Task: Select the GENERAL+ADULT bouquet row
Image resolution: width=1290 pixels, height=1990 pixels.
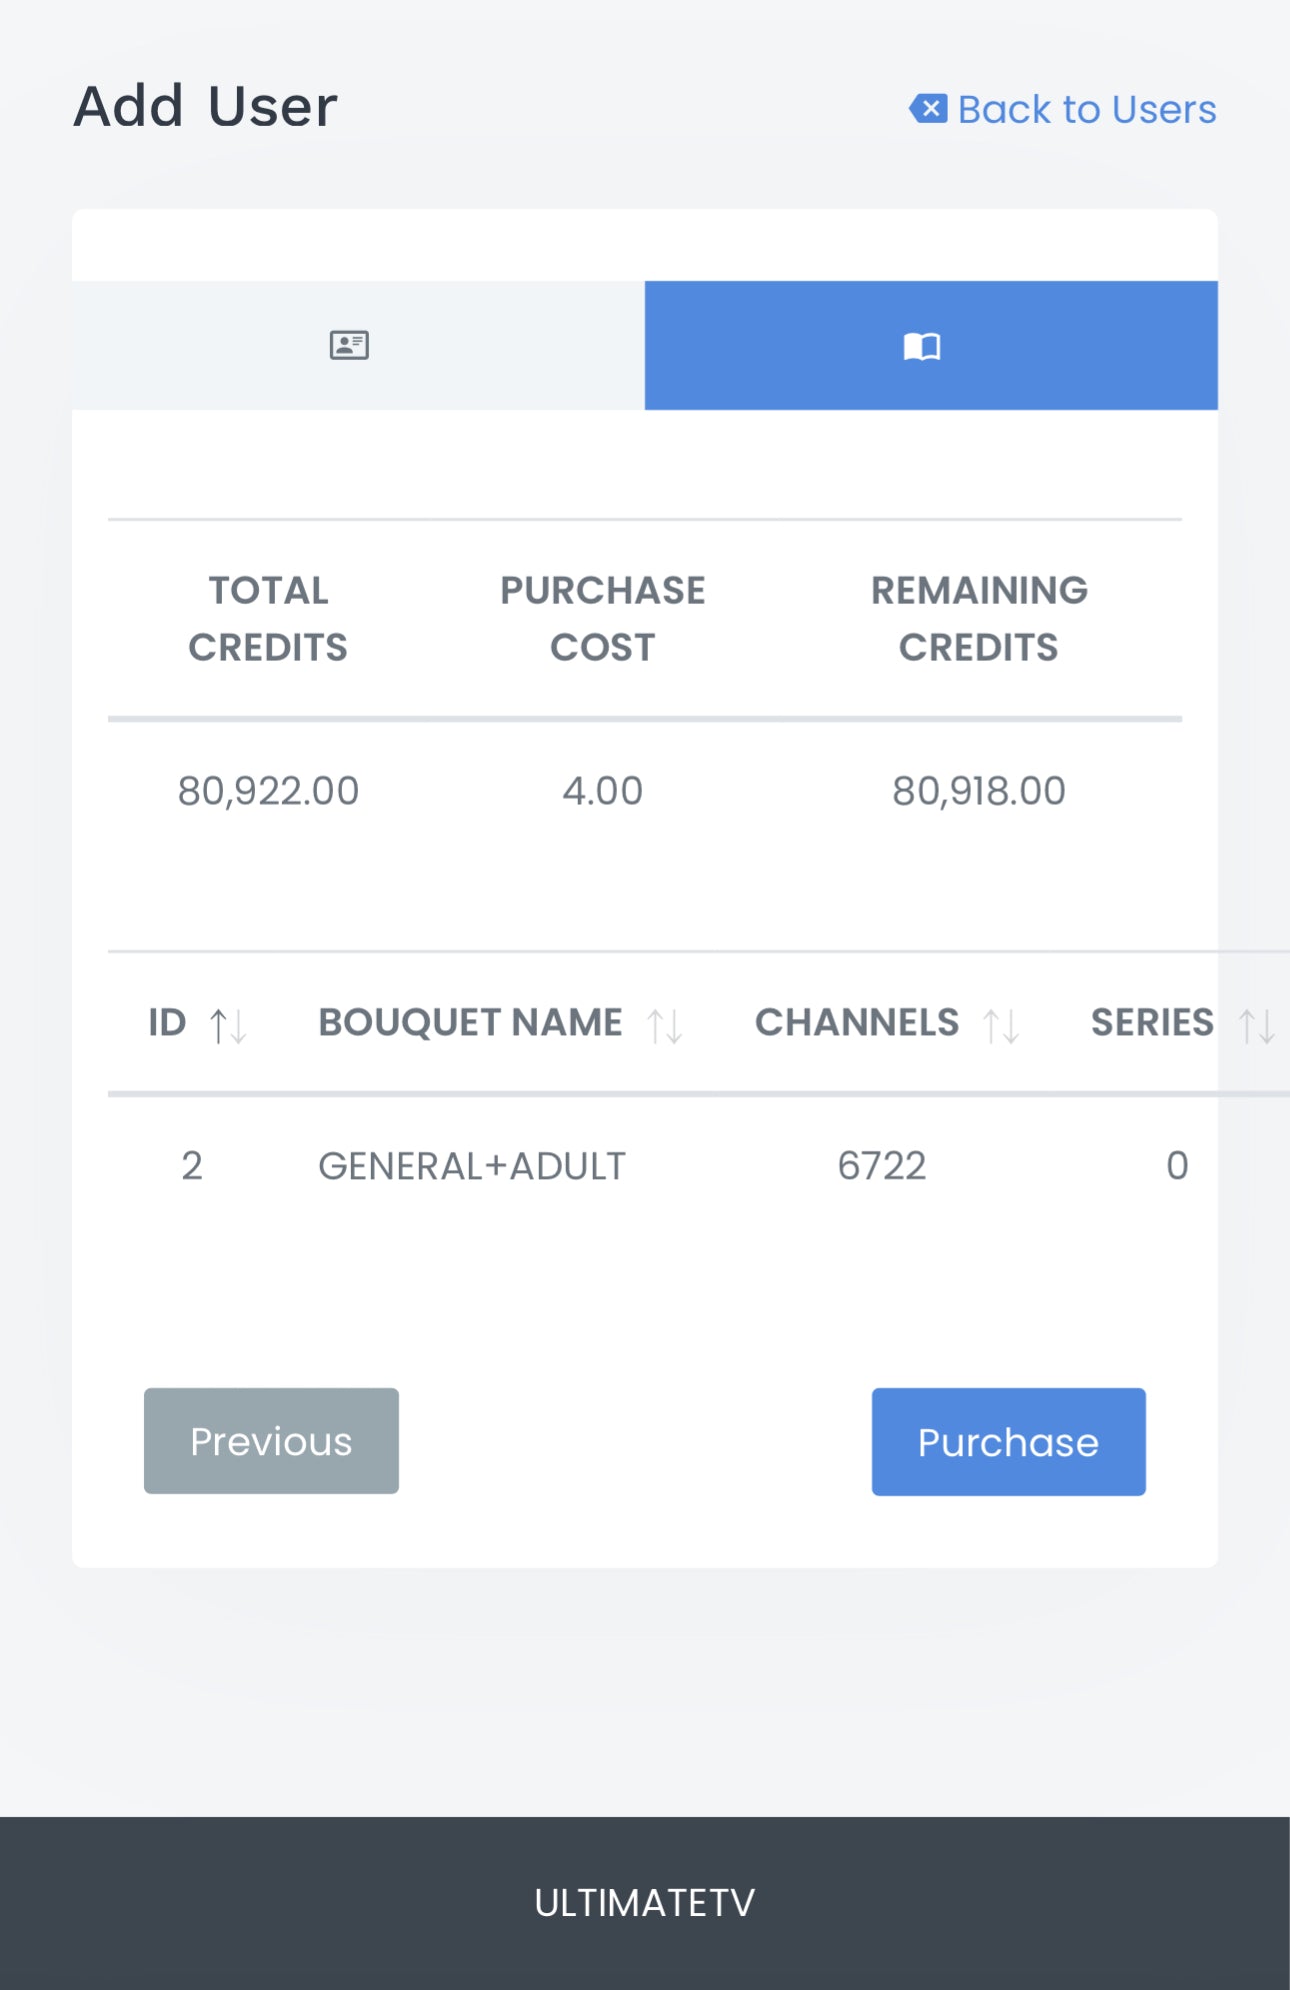Action: tap(471, 1166)
